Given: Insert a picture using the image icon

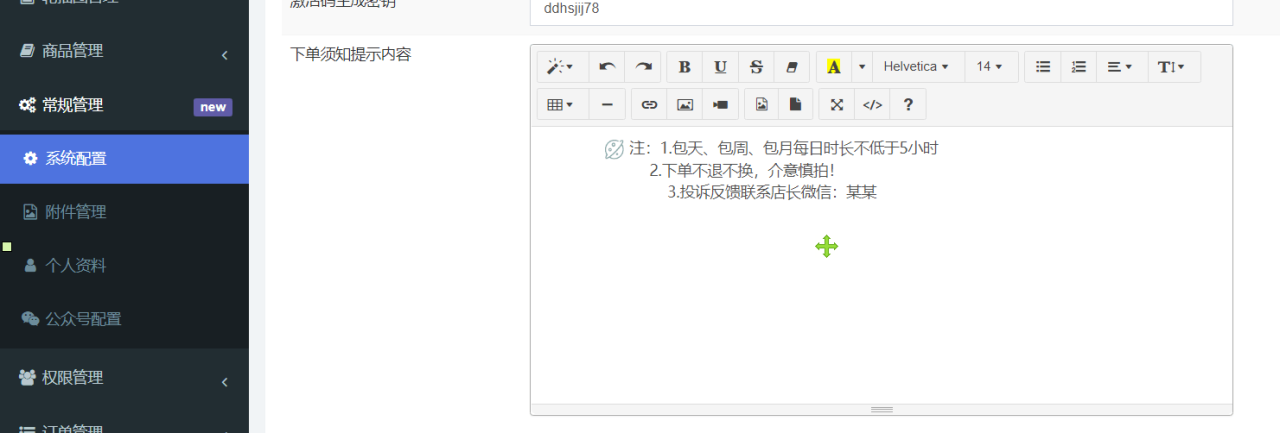Looking at the screenshot, I should coord(685,104).
